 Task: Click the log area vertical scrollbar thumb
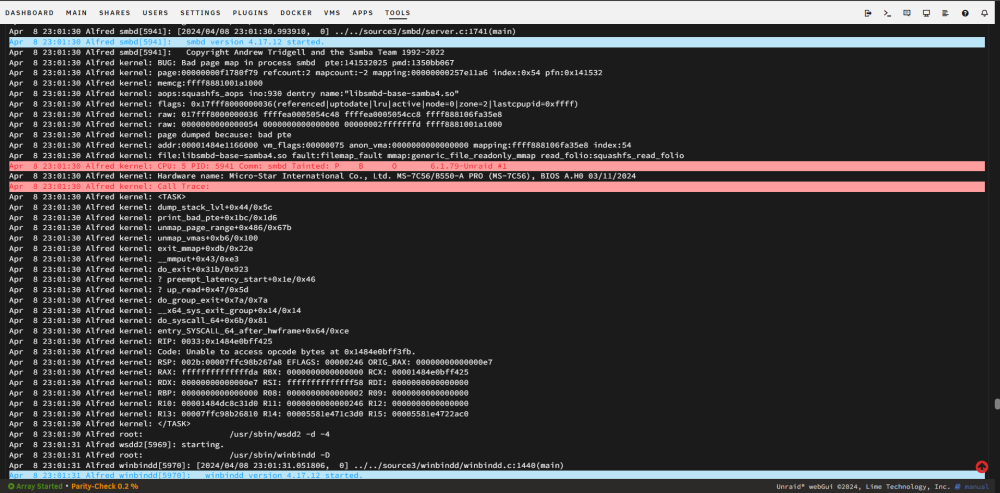996,404
